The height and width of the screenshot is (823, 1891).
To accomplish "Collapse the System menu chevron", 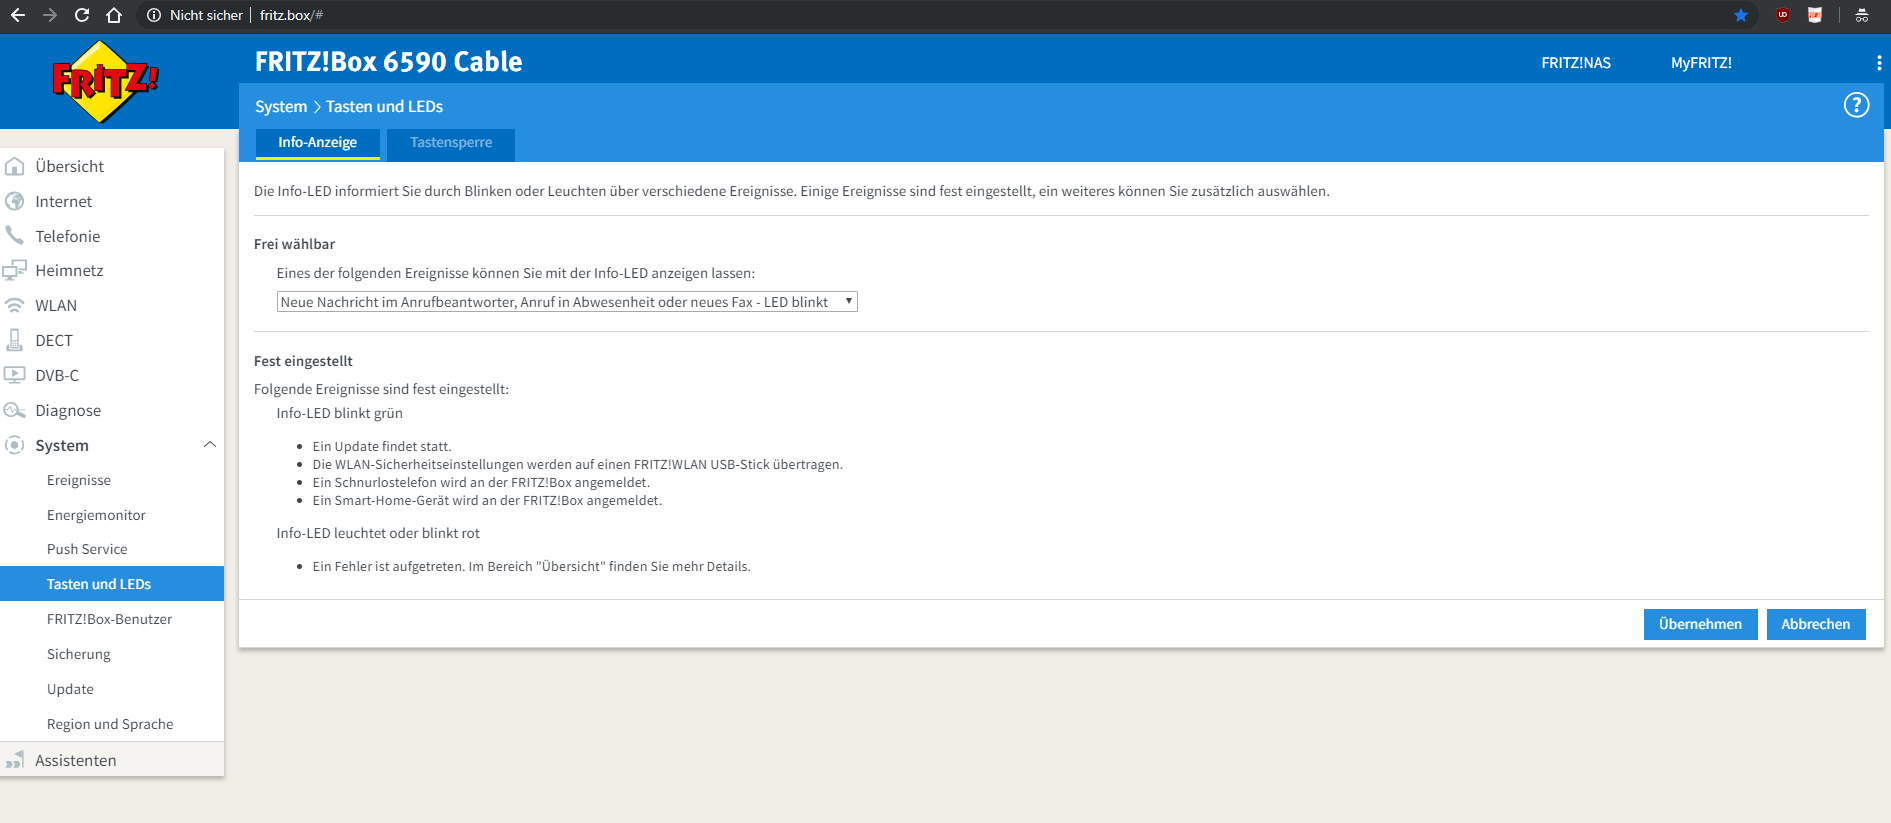I will [x=210, y=445].
